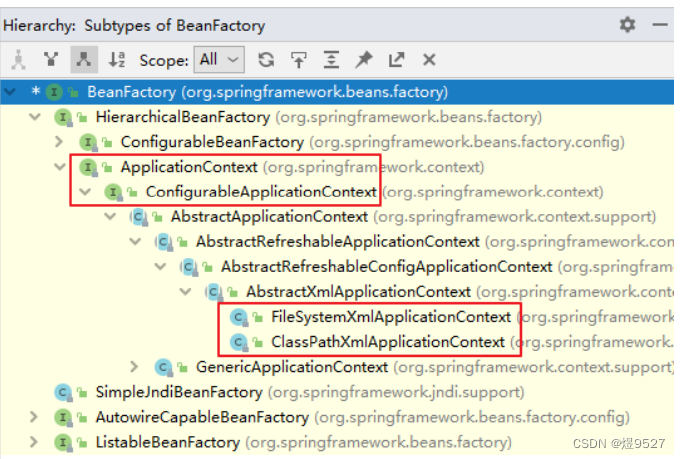Collapse the BeanFactory root node
The image size is (680, 459).
[10, 92]
